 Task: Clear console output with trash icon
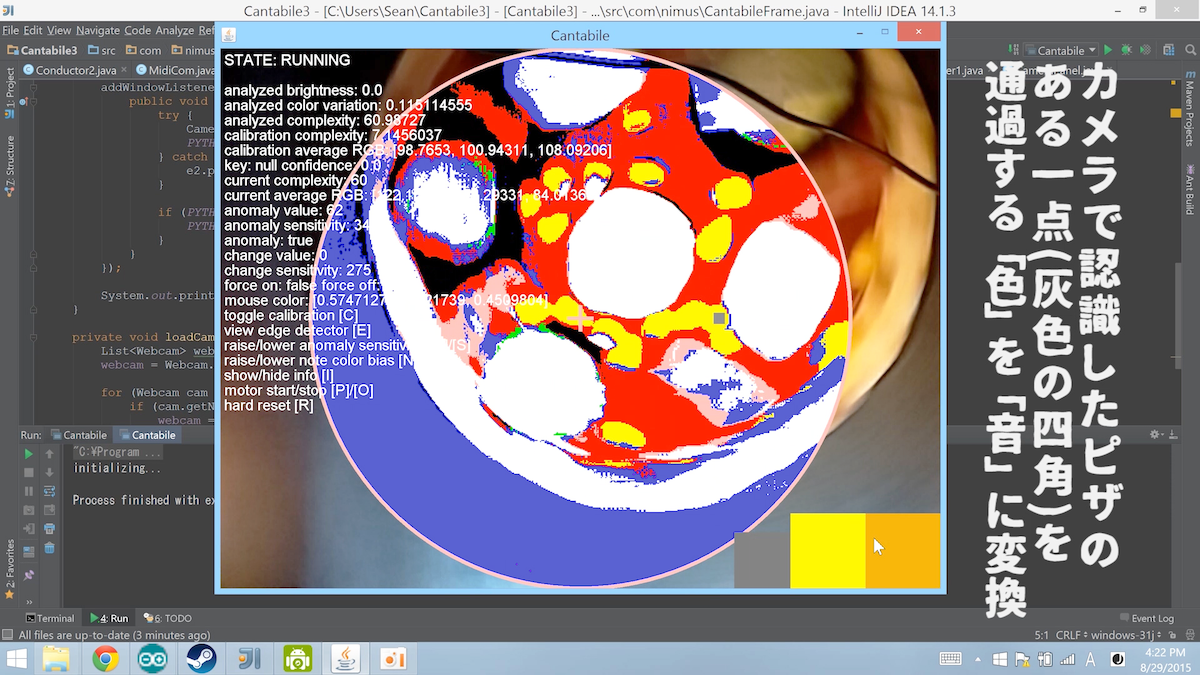click(49, 549)
